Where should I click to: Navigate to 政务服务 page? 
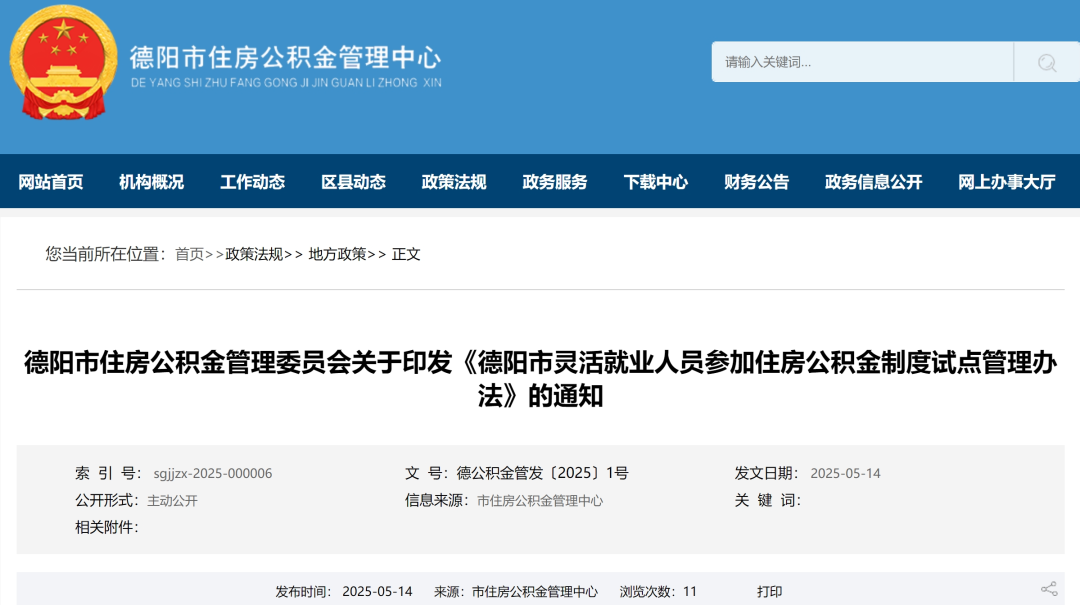tap(555, 182)
